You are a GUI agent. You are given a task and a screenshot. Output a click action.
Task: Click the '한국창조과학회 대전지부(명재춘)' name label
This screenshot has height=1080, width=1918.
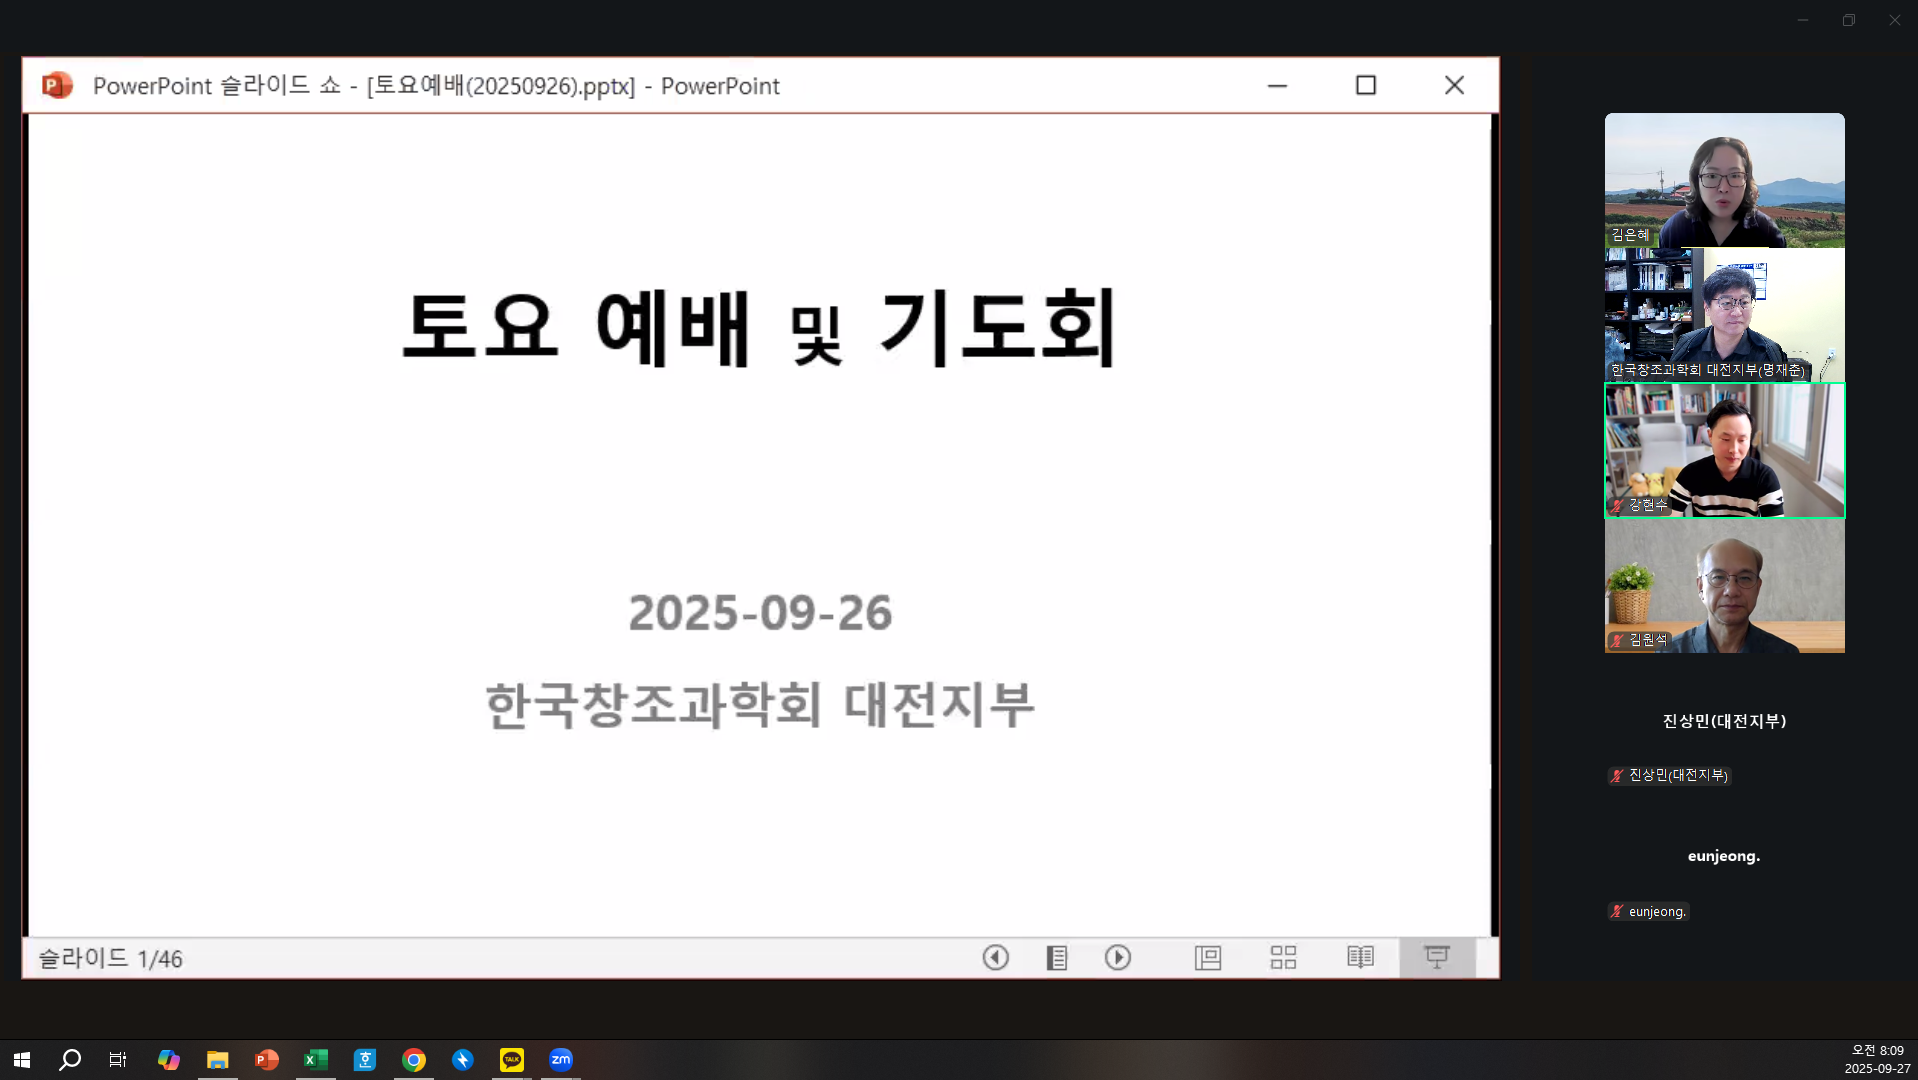pyautogui.click(x=1707, y=370)
